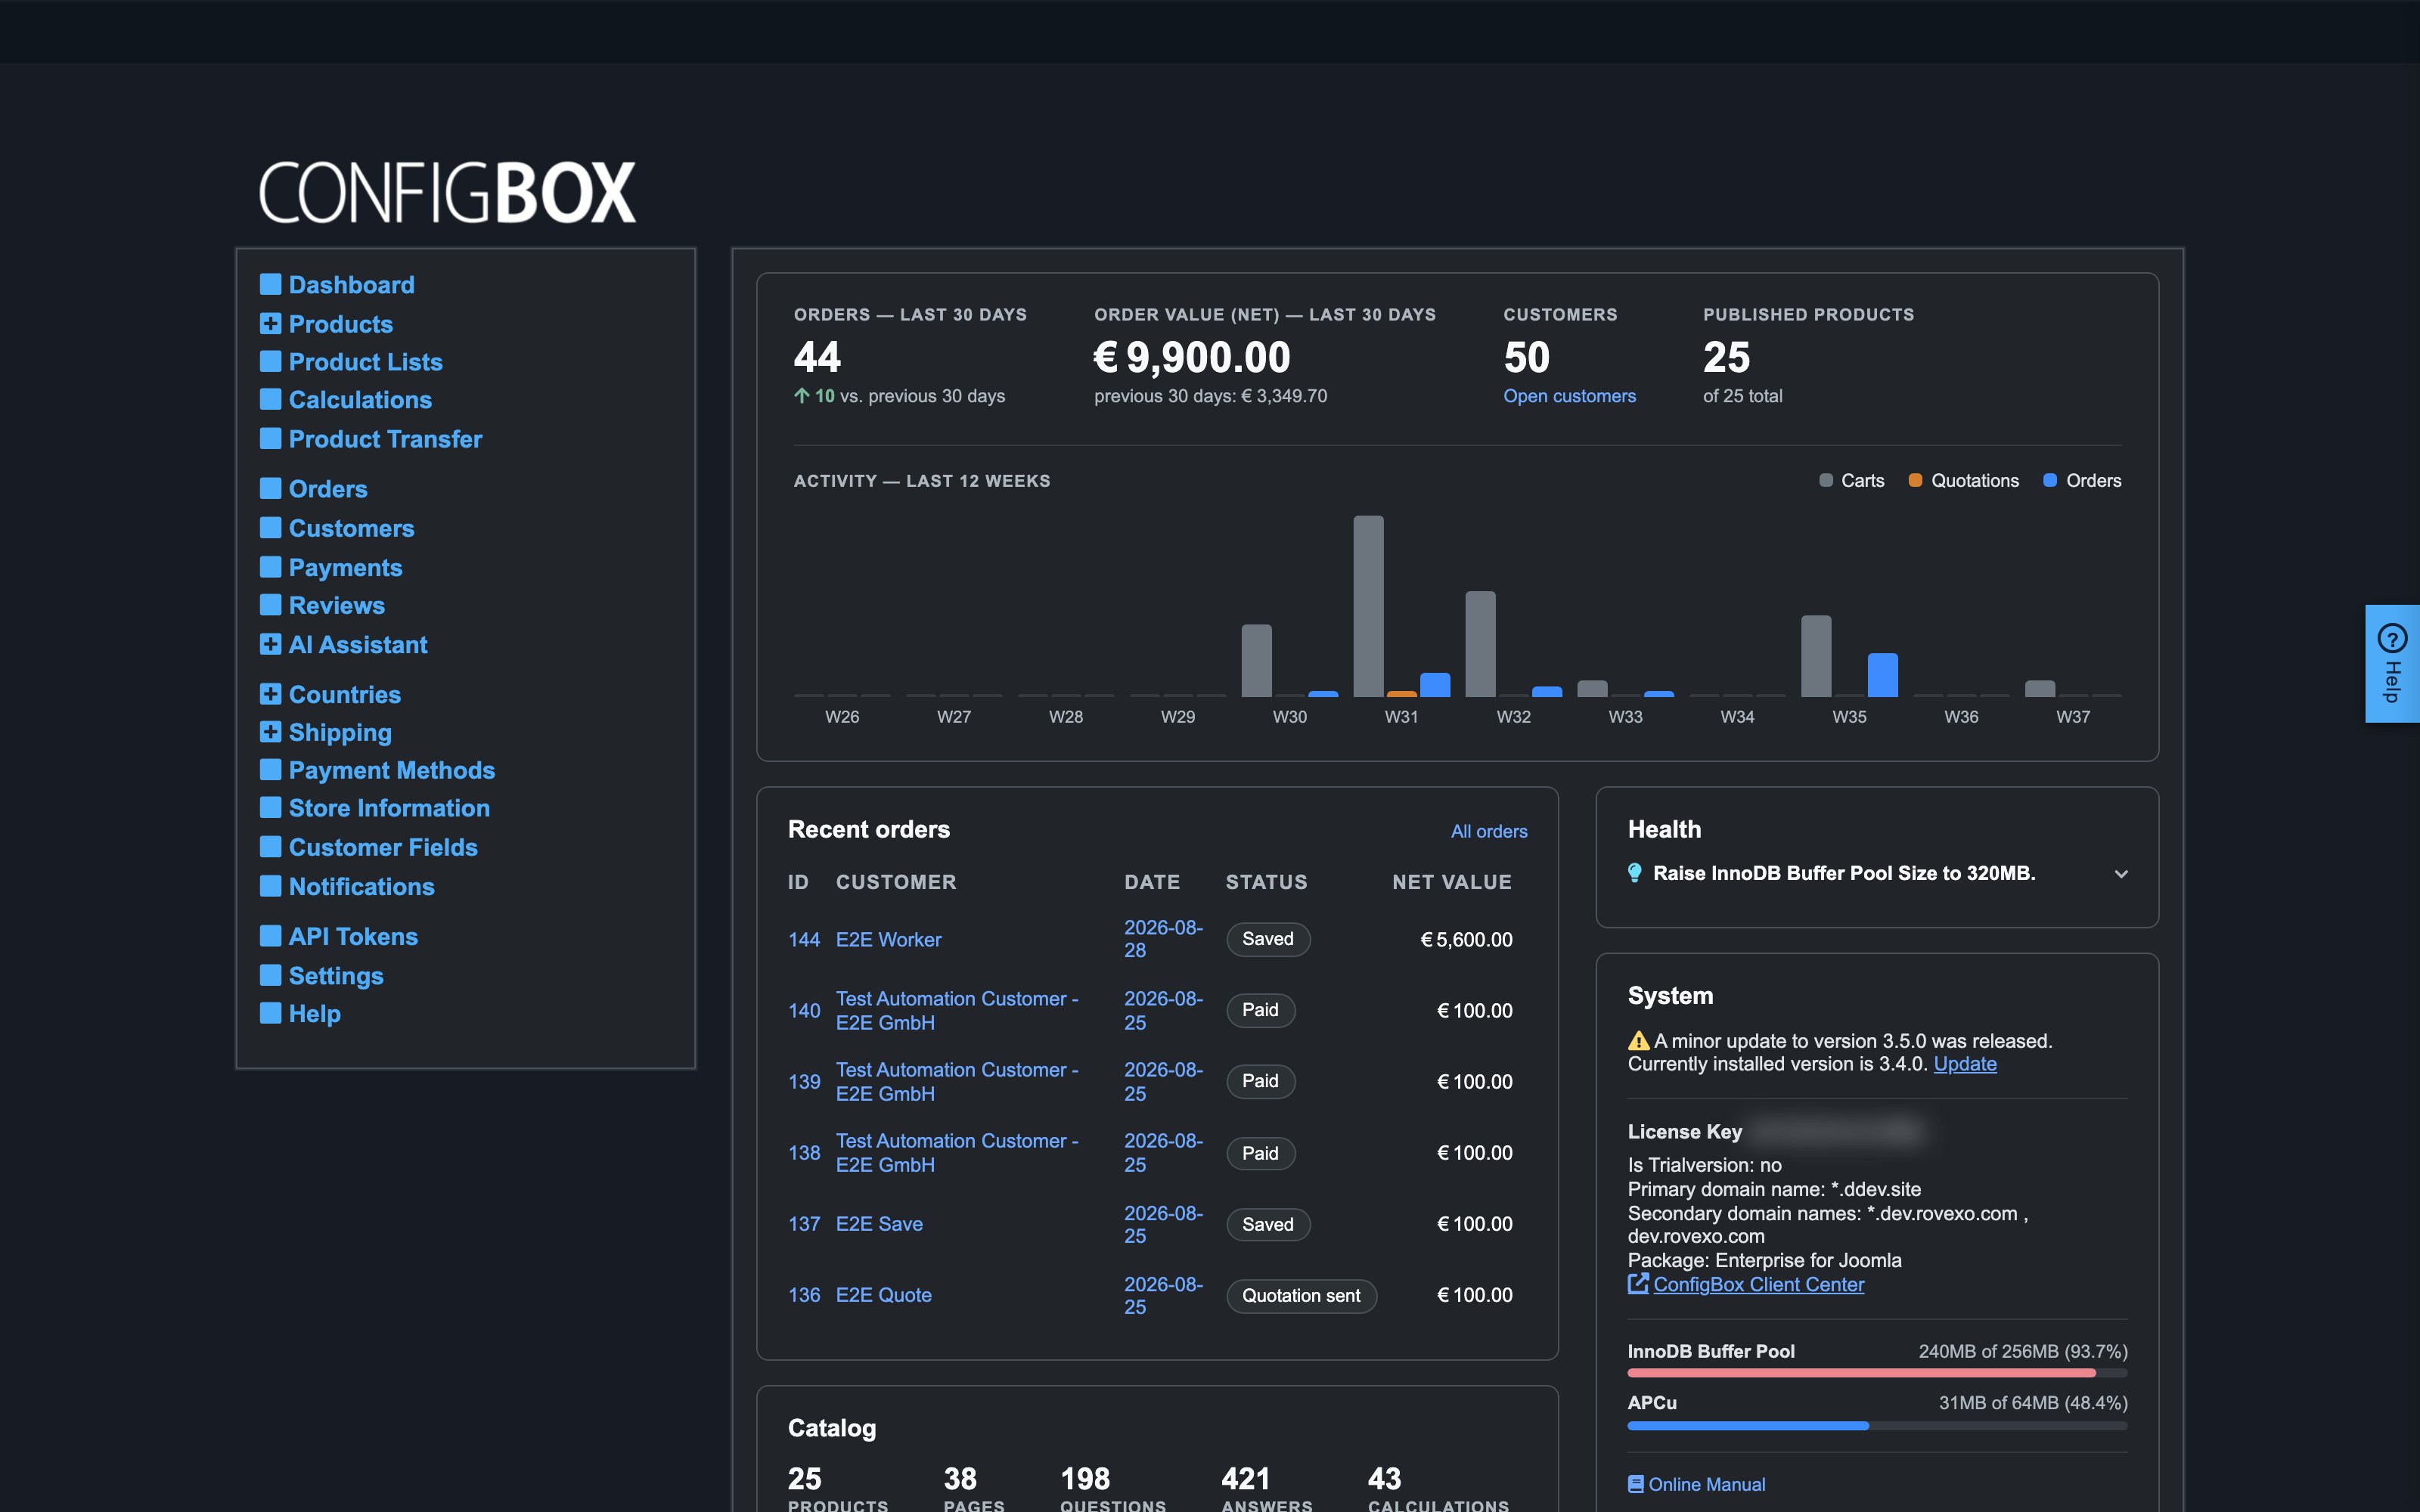Click the lightbulb icon in Health panel
The image size is (2420, 1512).
1635,873
